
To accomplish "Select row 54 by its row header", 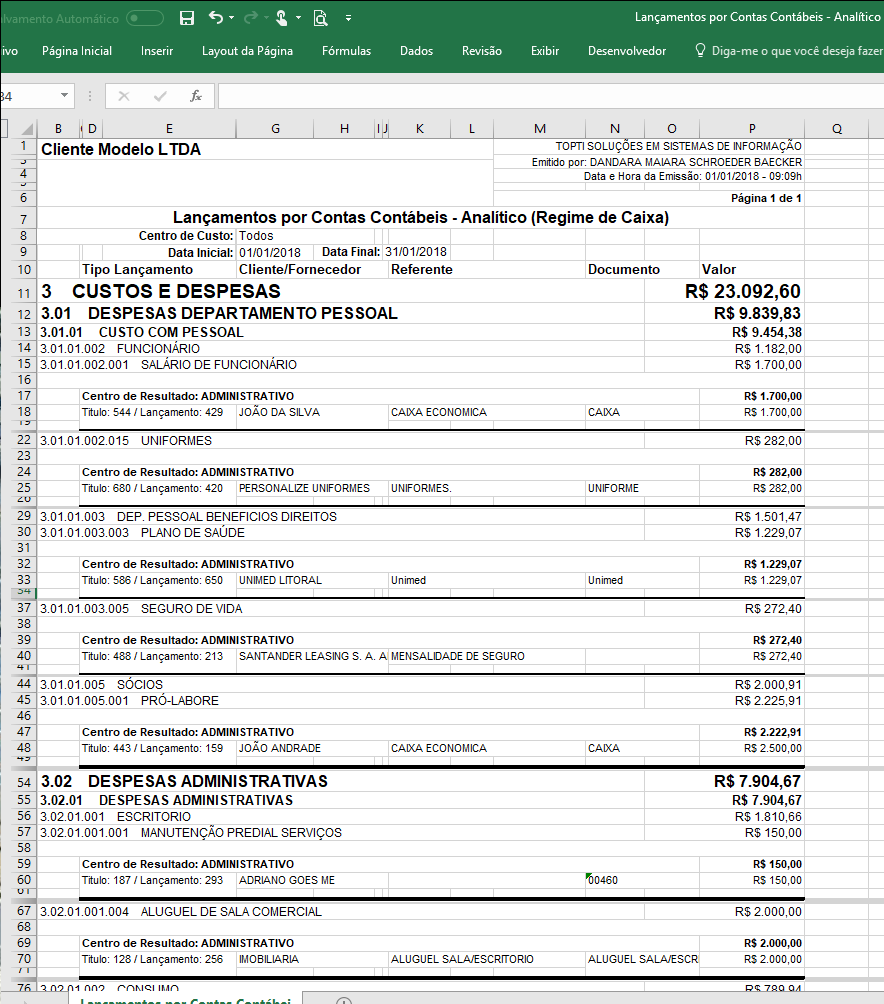I will click(x=24, y=782).
